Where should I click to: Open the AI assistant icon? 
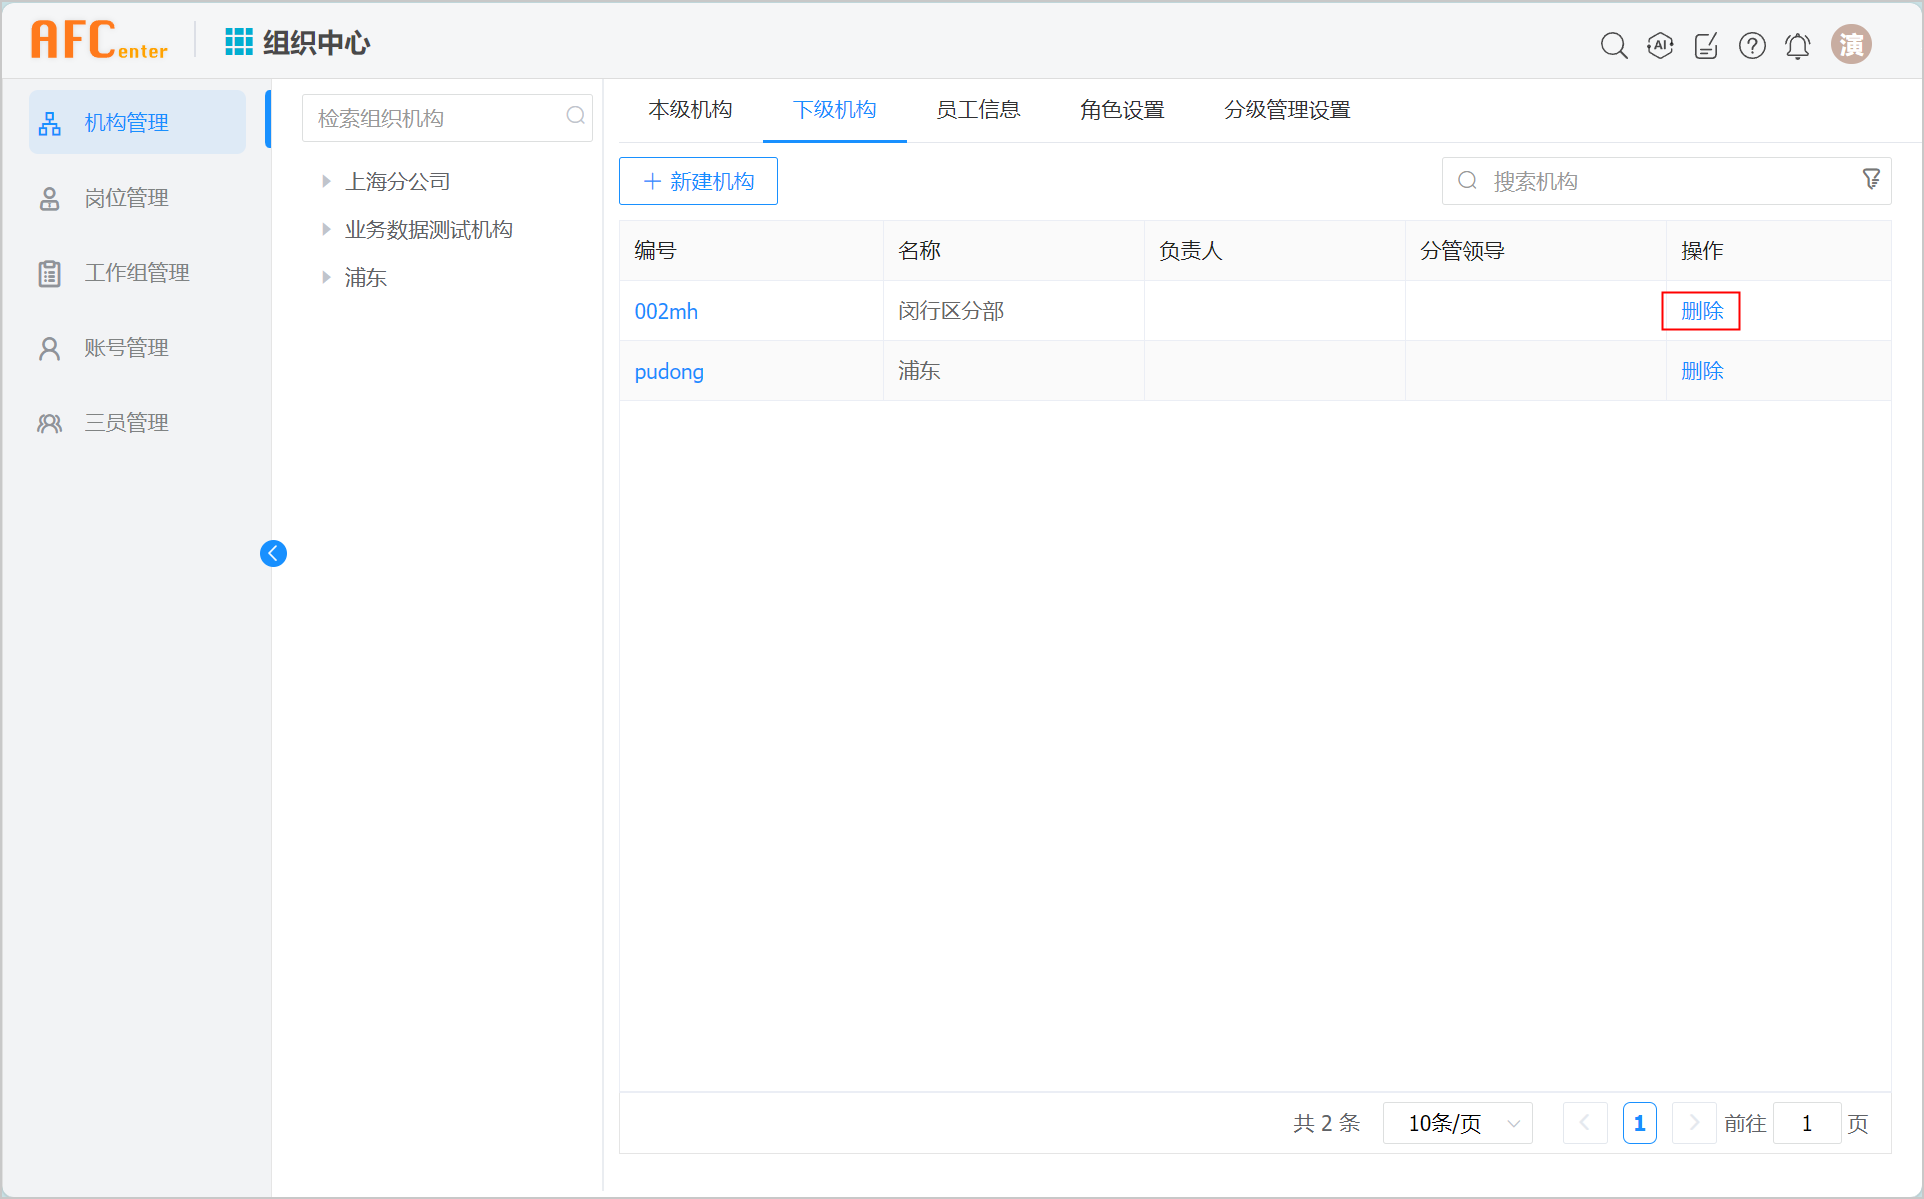coord(1660,45)
